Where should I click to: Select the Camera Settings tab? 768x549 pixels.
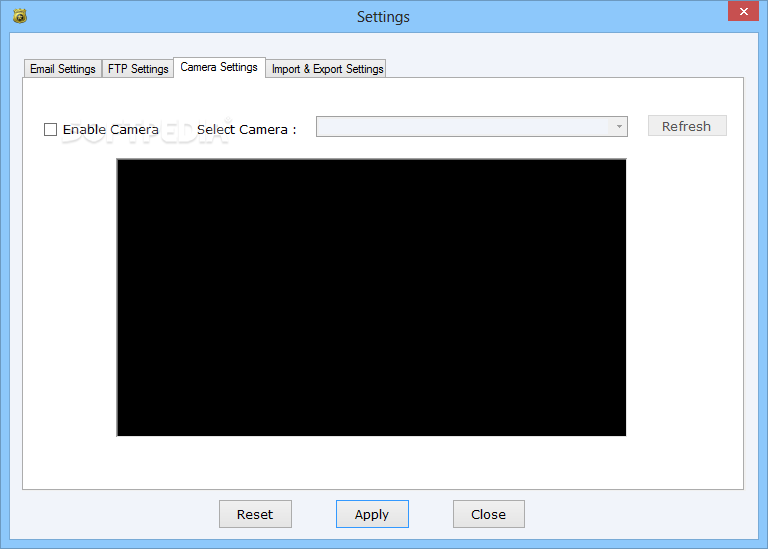coord(219,67)
